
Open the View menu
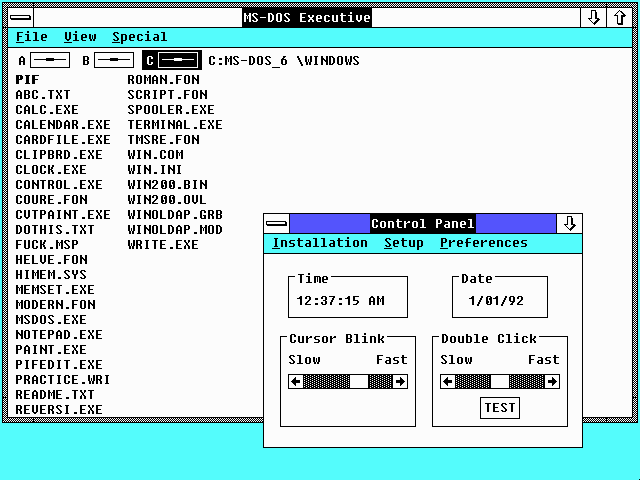point(80,37)
